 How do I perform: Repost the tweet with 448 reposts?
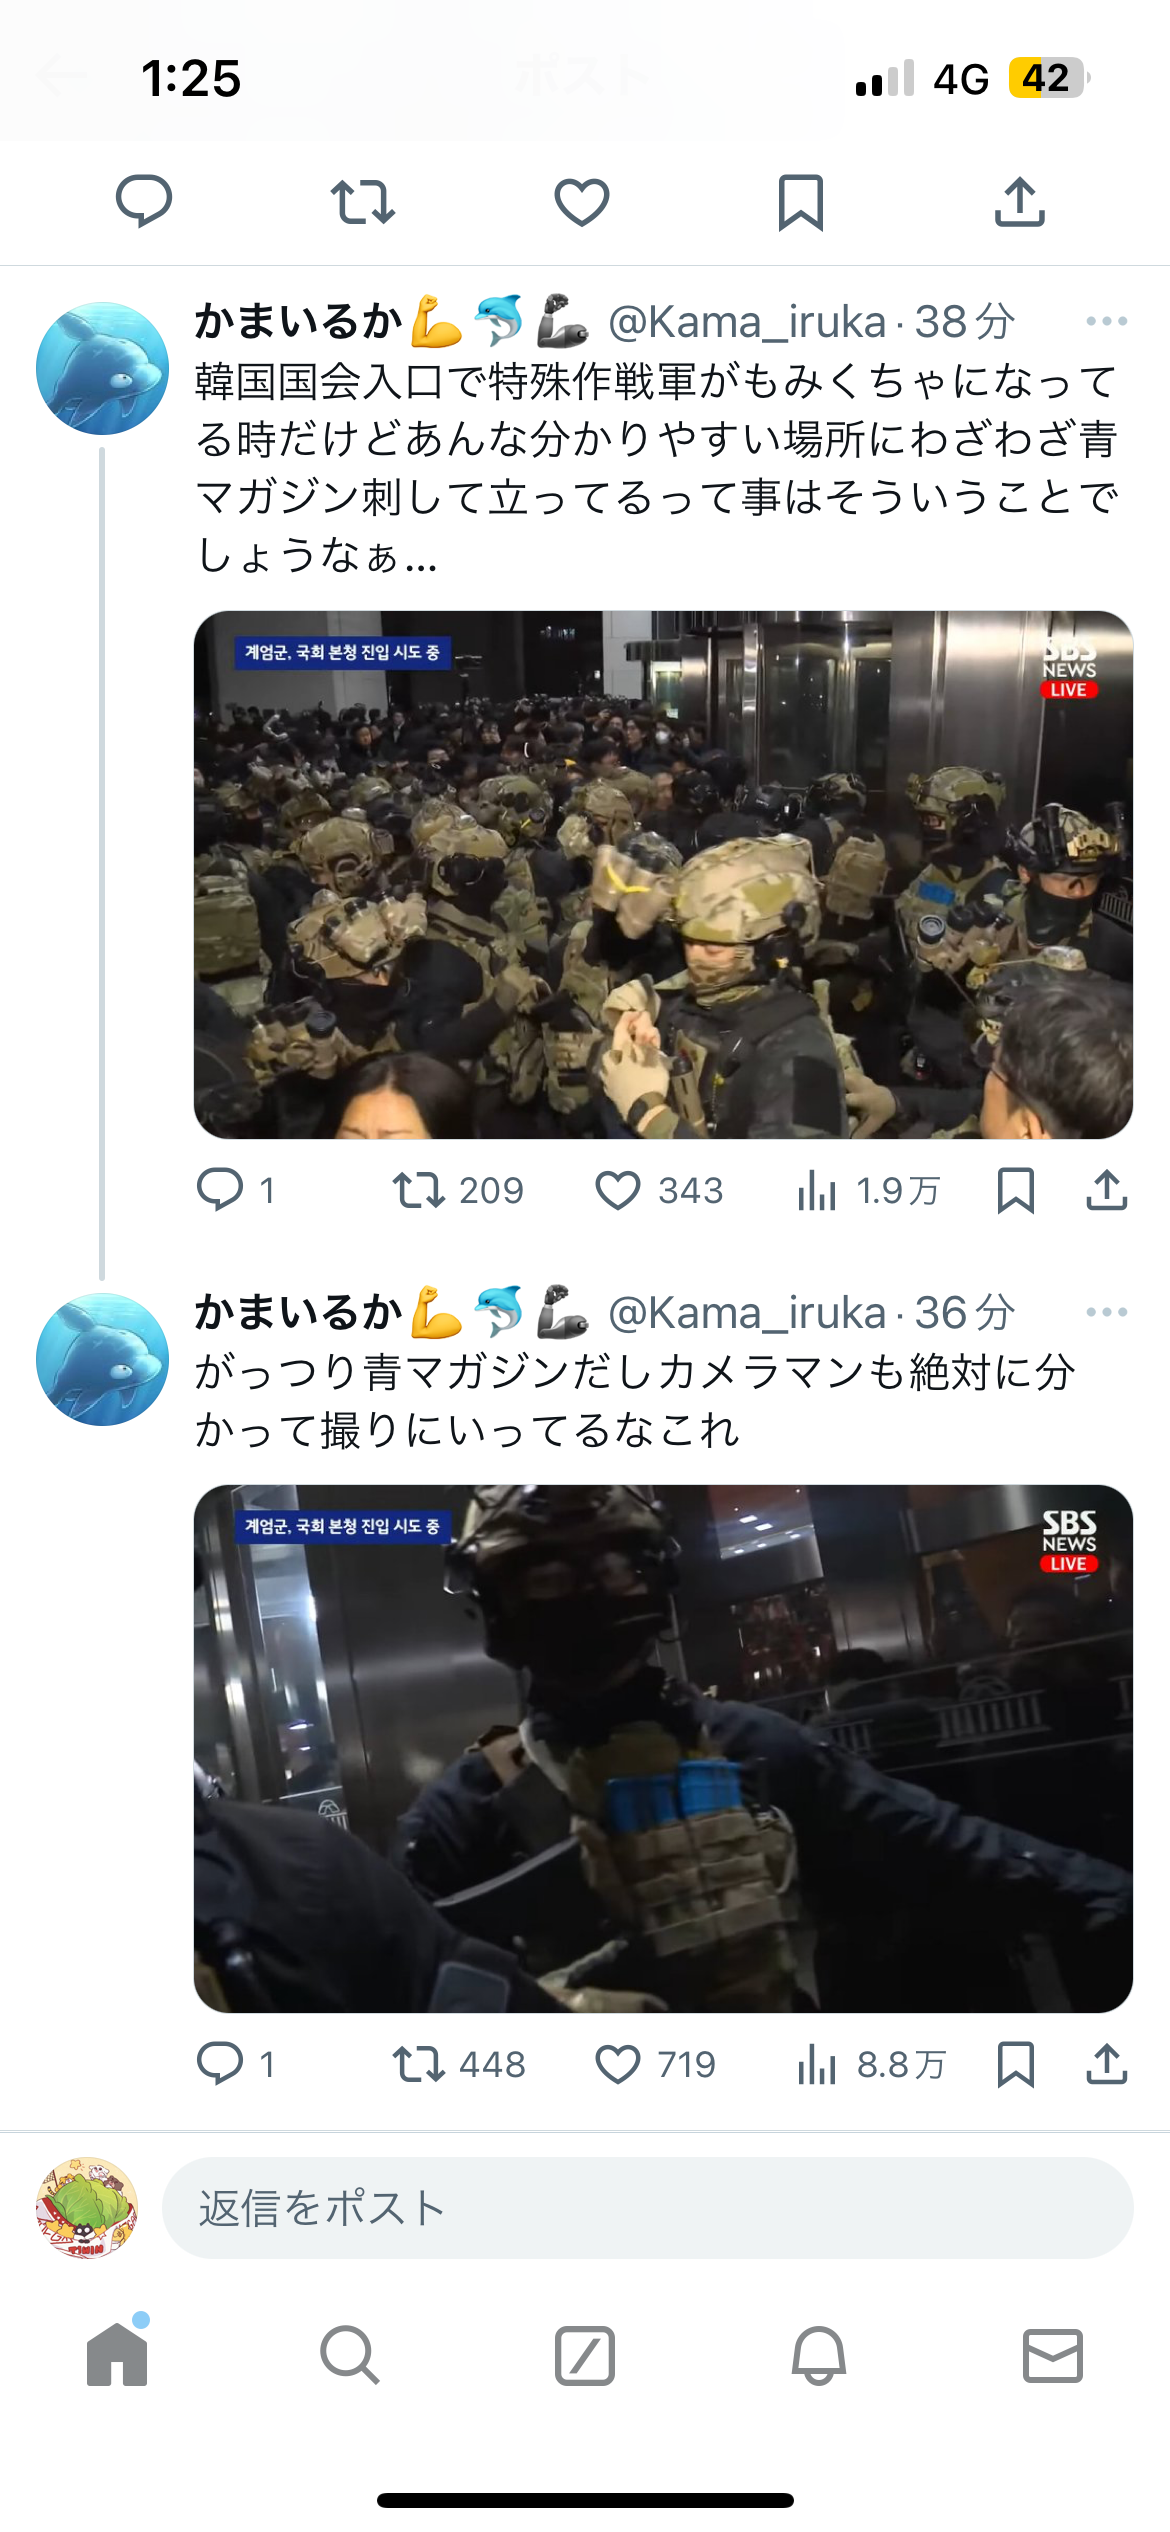tap(459, 2064)
